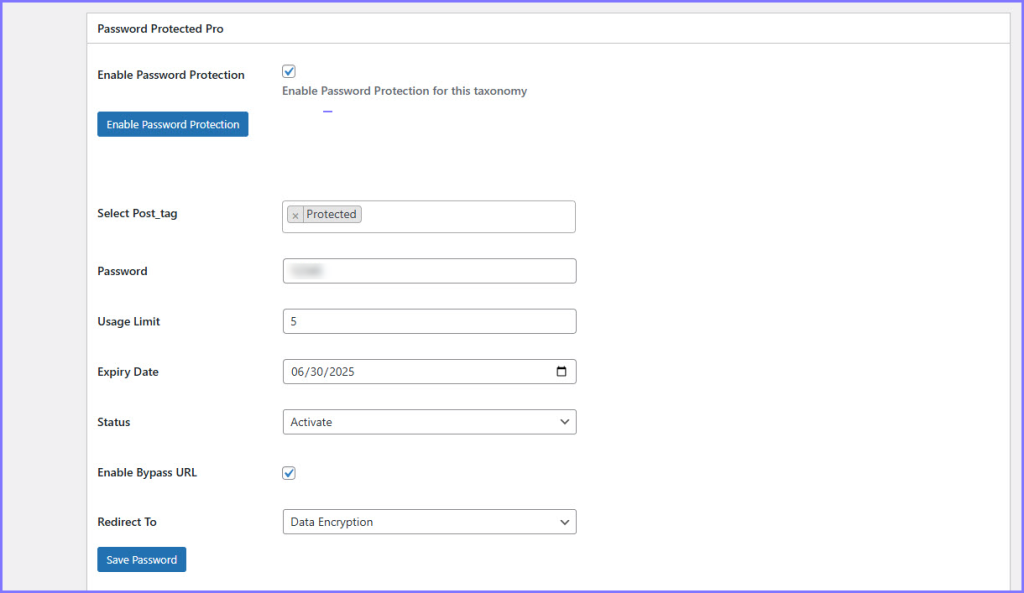The width and height of the screenshot is (1024, 593).
Task: Click the Password Protected Pro panel header
Action: pyautogui.click(x=160, y=29)
